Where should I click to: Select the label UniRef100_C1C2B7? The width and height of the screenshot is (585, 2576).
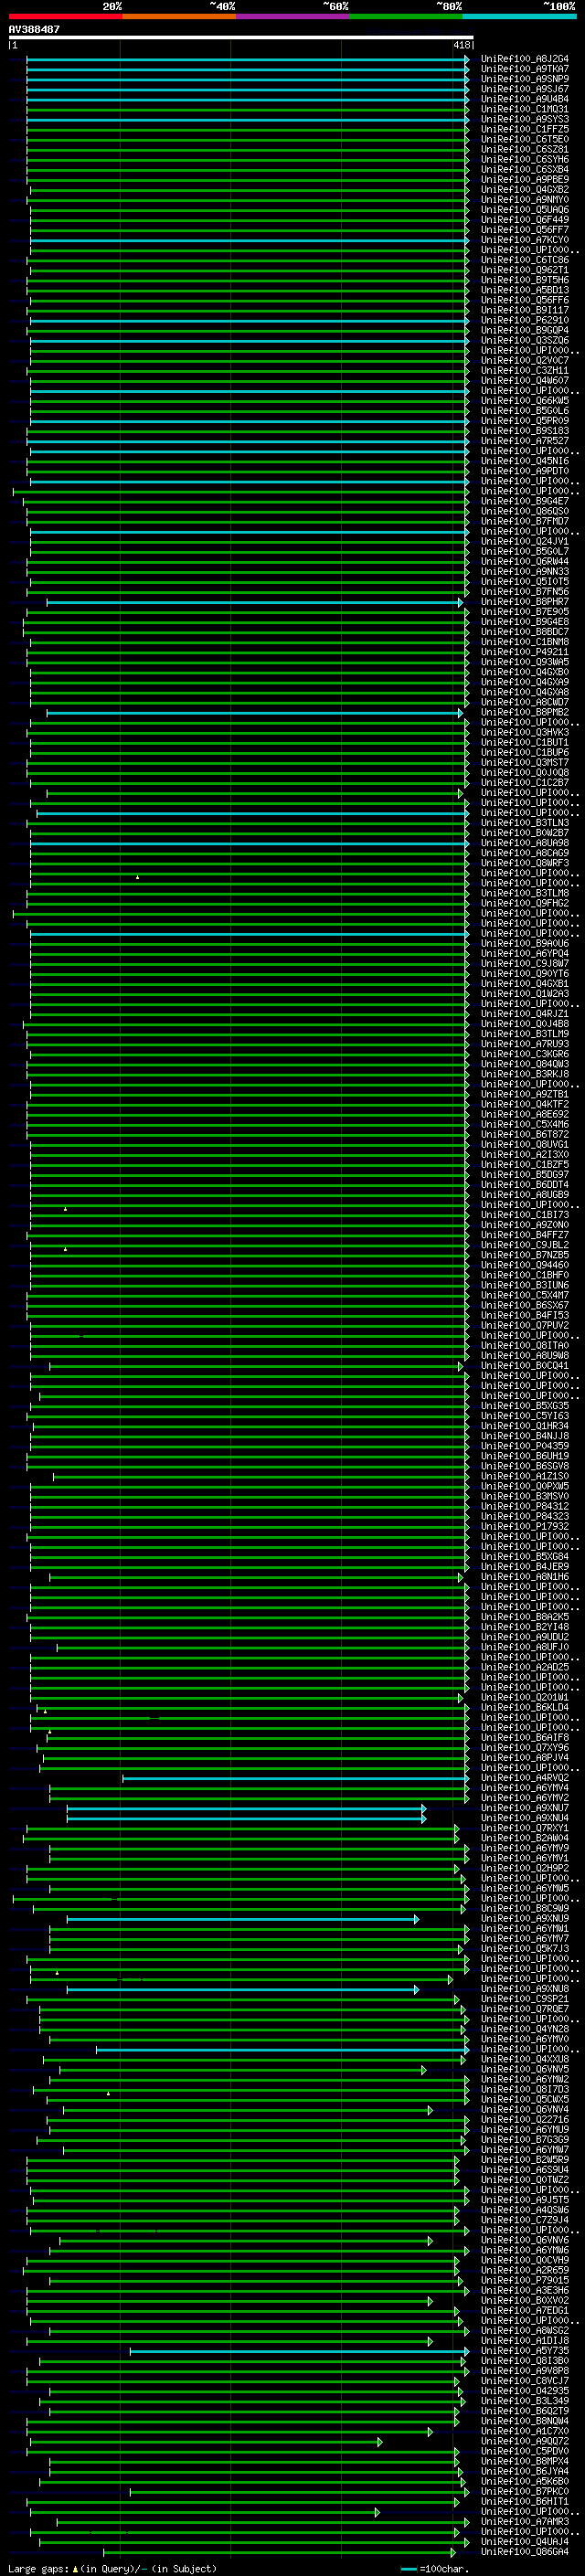pos(525,783)
